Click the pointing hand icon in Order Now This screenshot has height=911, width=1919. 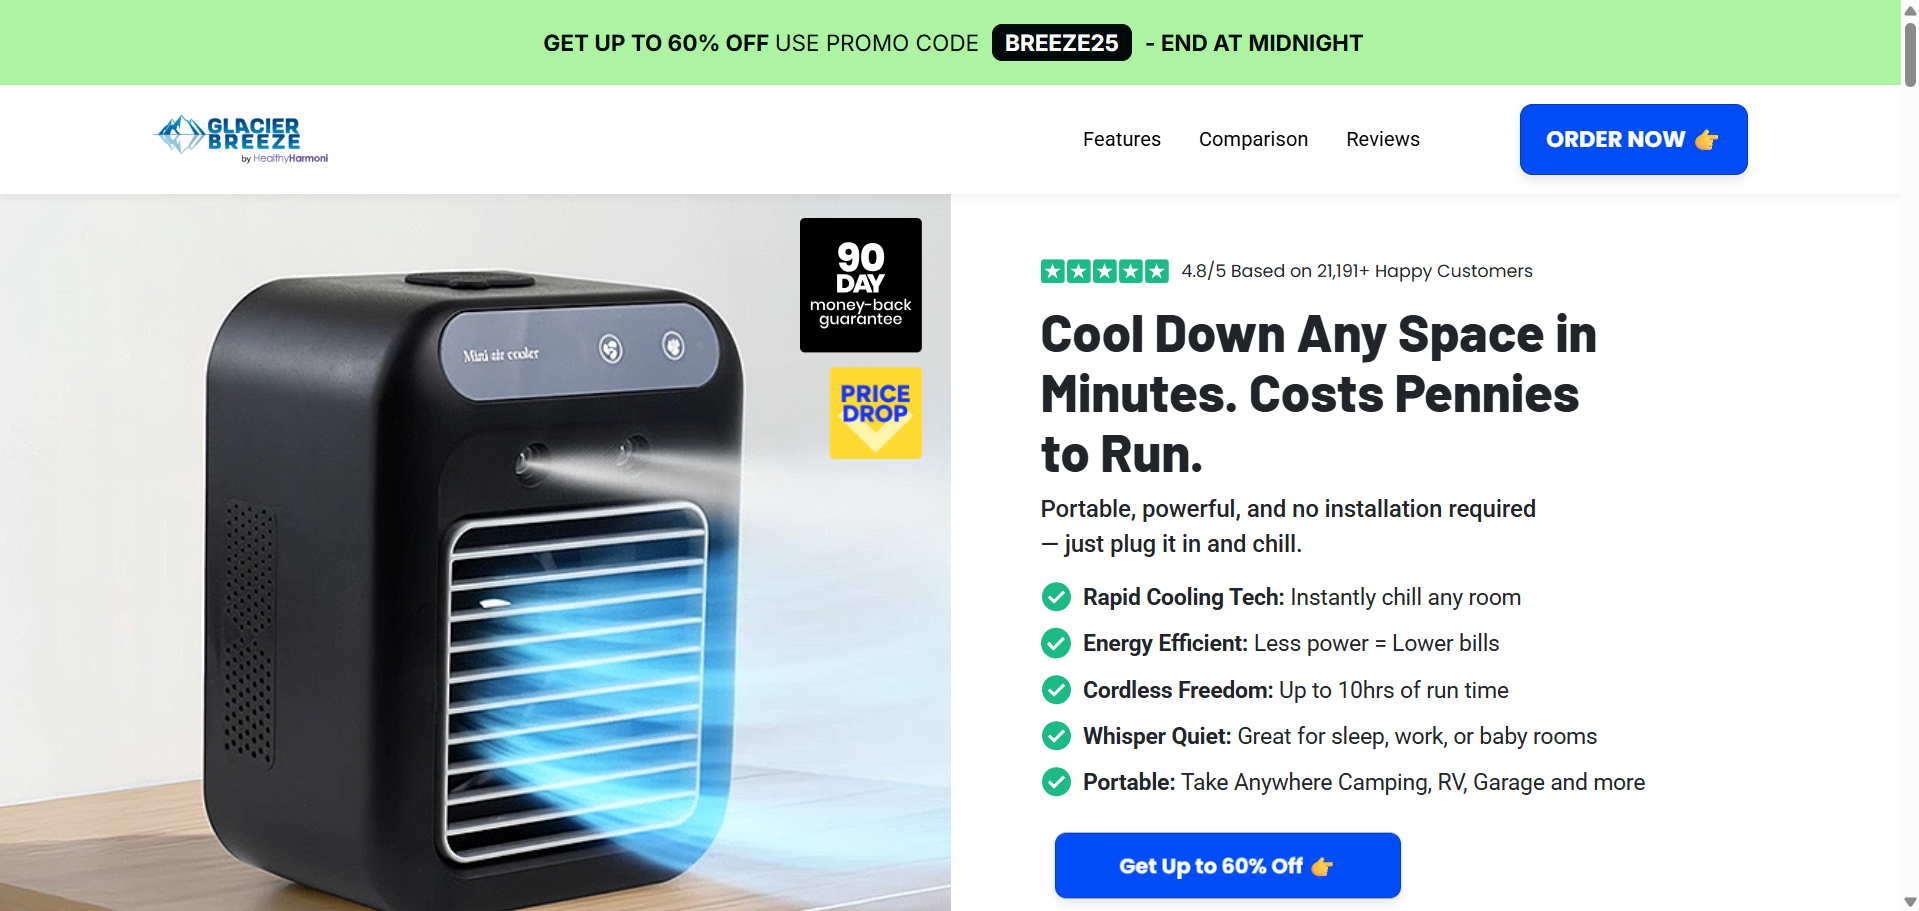point(1707,139)
